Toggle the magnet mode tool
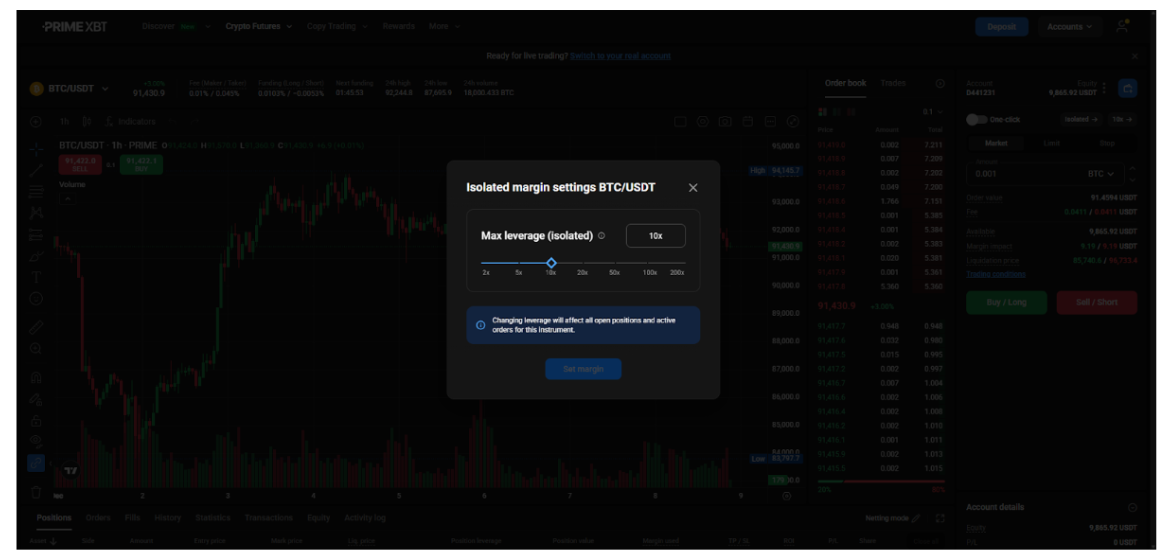This screenshot has width=1168, height=558. (36, 377)
